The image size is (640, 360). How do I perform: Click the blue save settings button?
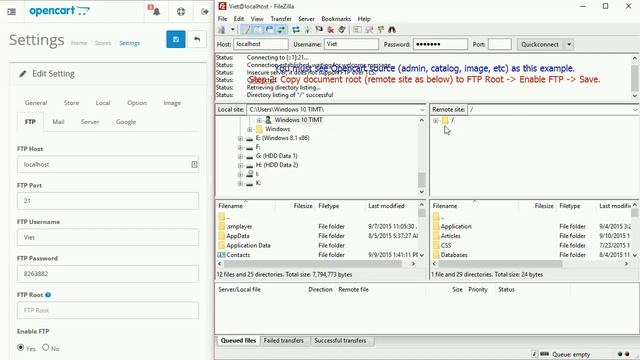tap(176, 39)
